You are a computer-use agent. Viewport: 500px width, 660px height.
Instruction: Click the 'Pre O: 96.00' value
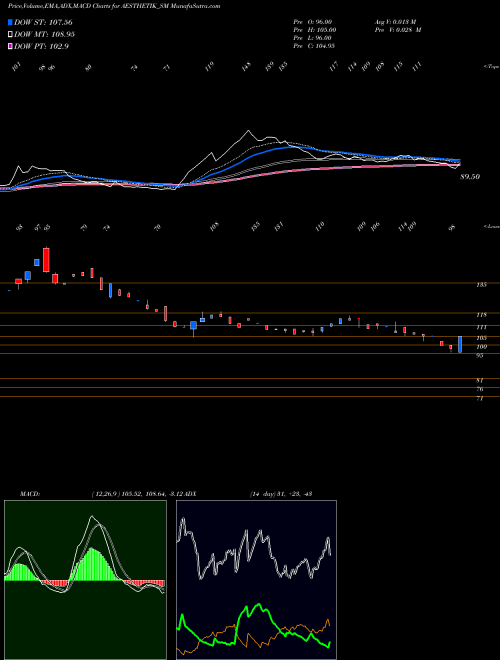pyautogui.click(x=314, y=22)
